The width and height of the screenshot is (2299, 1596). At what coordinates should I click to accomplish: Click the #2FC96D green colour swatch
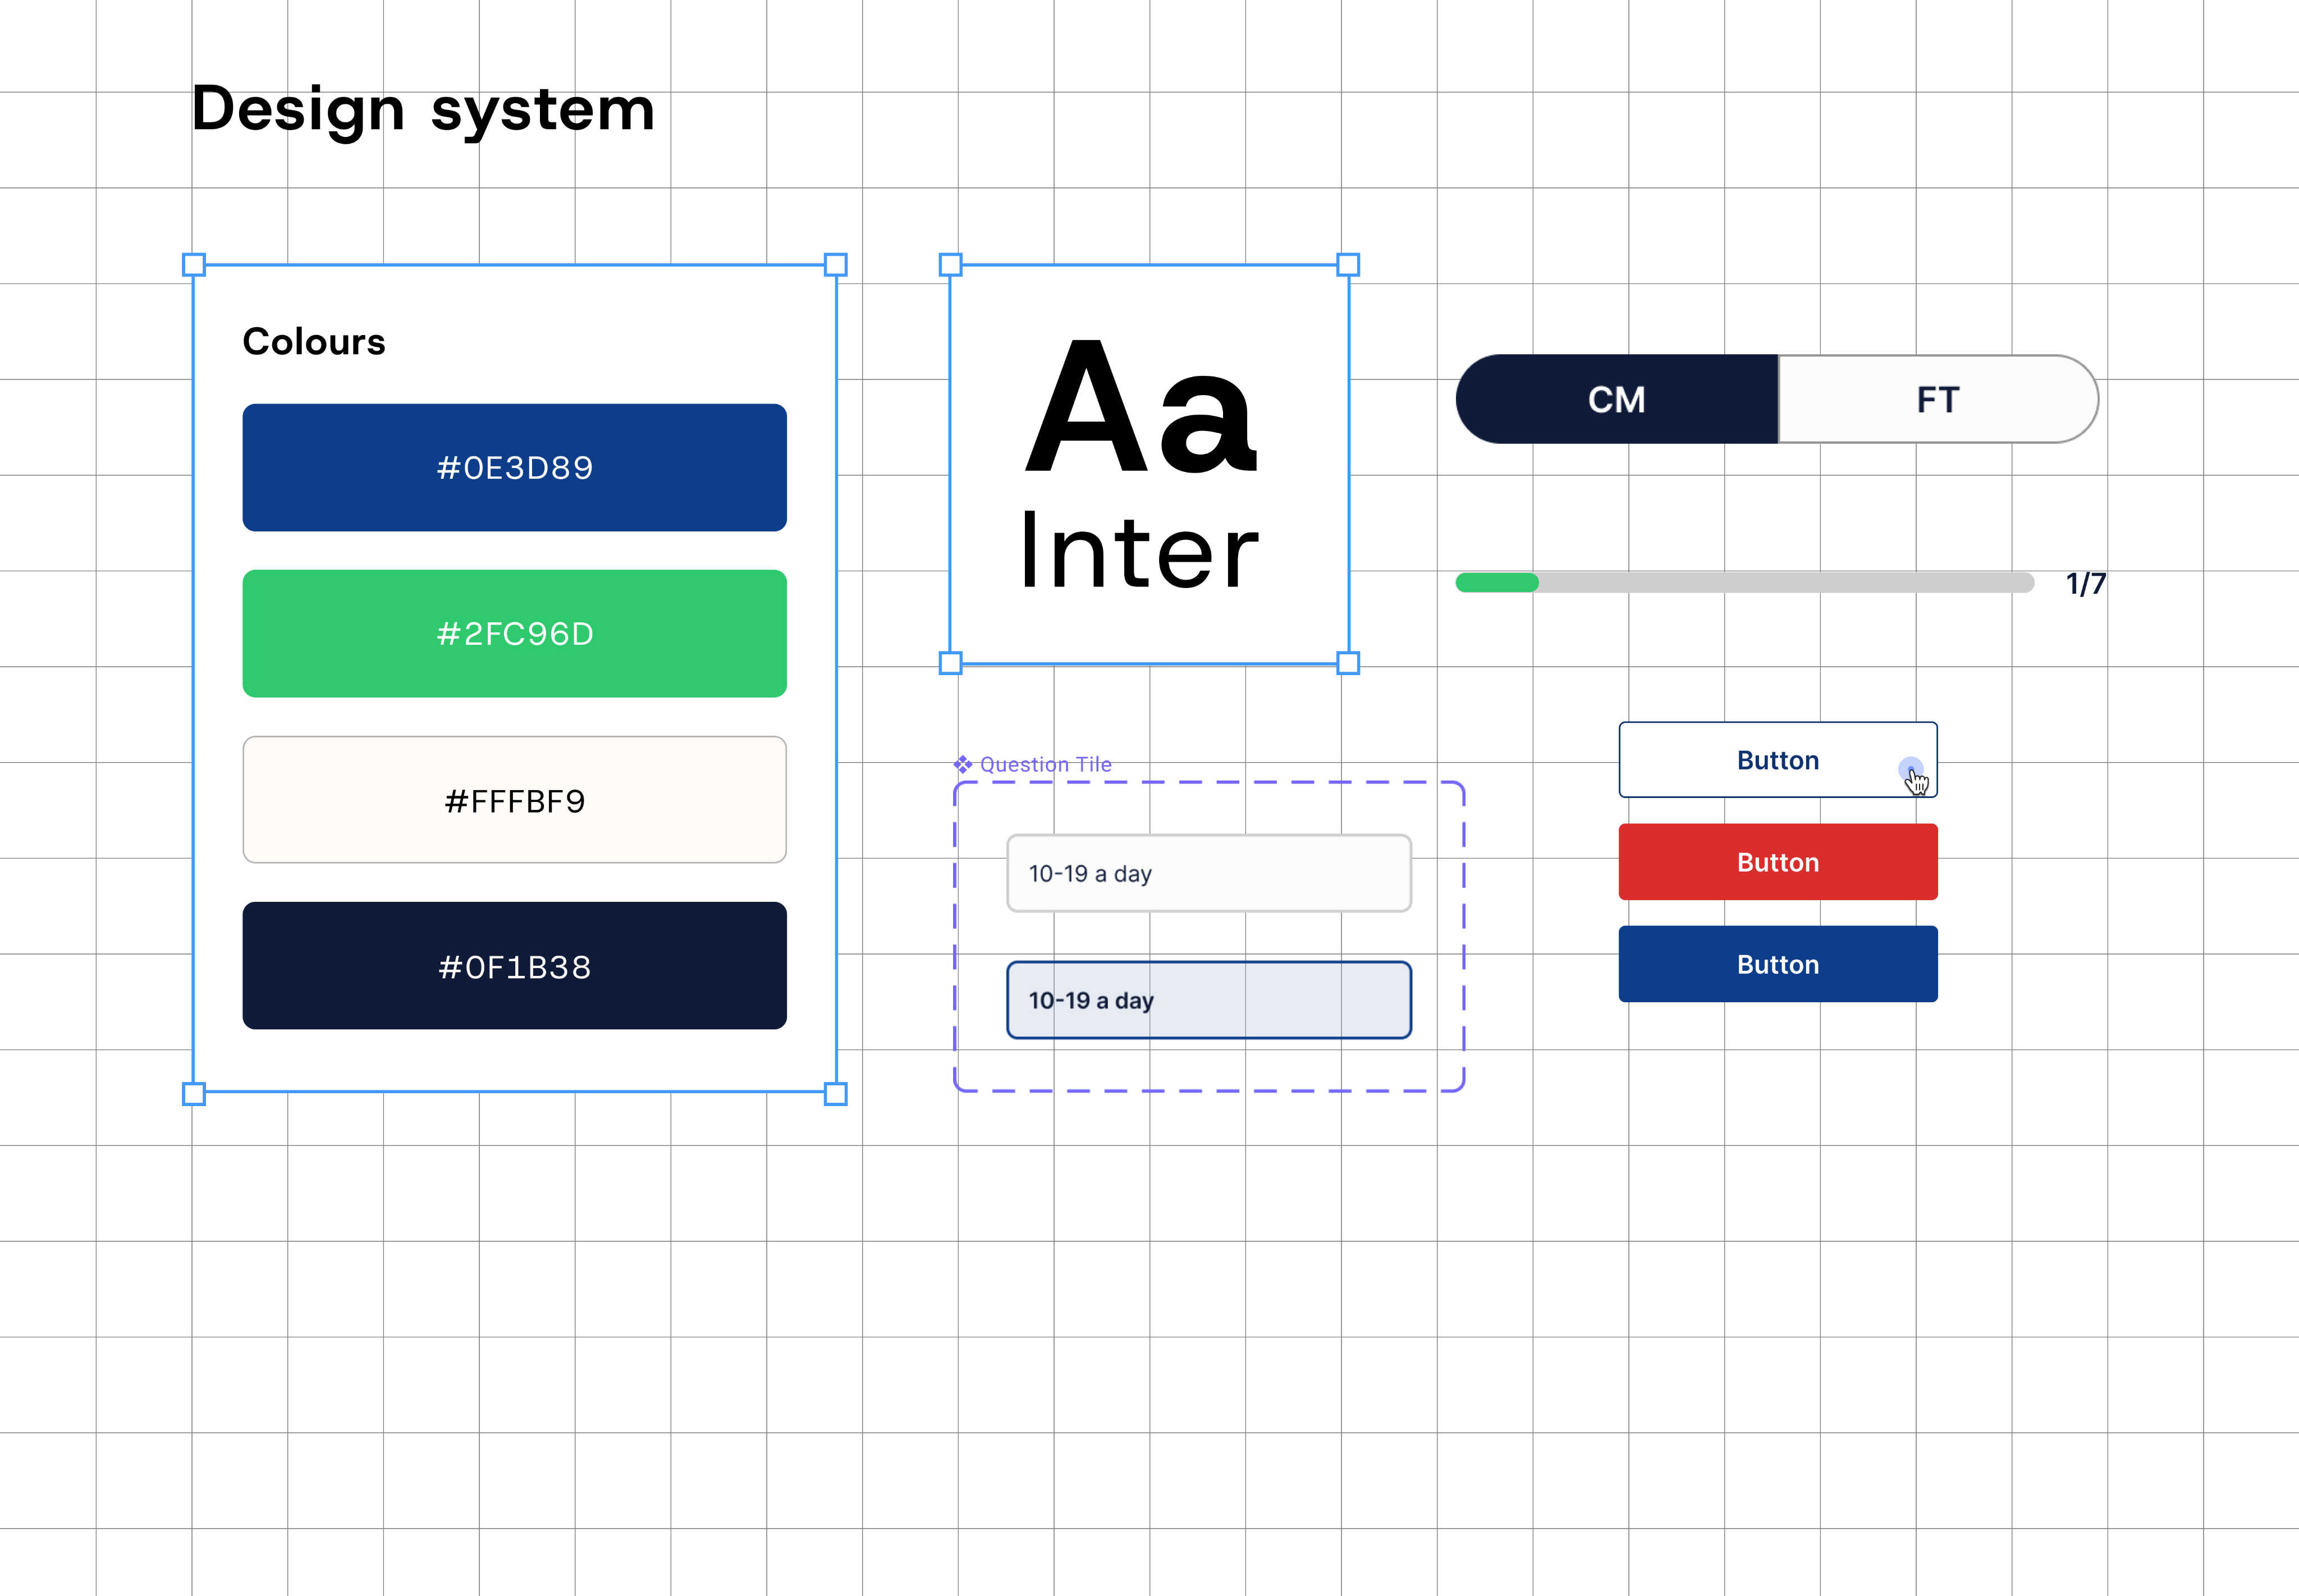(514, 633)
